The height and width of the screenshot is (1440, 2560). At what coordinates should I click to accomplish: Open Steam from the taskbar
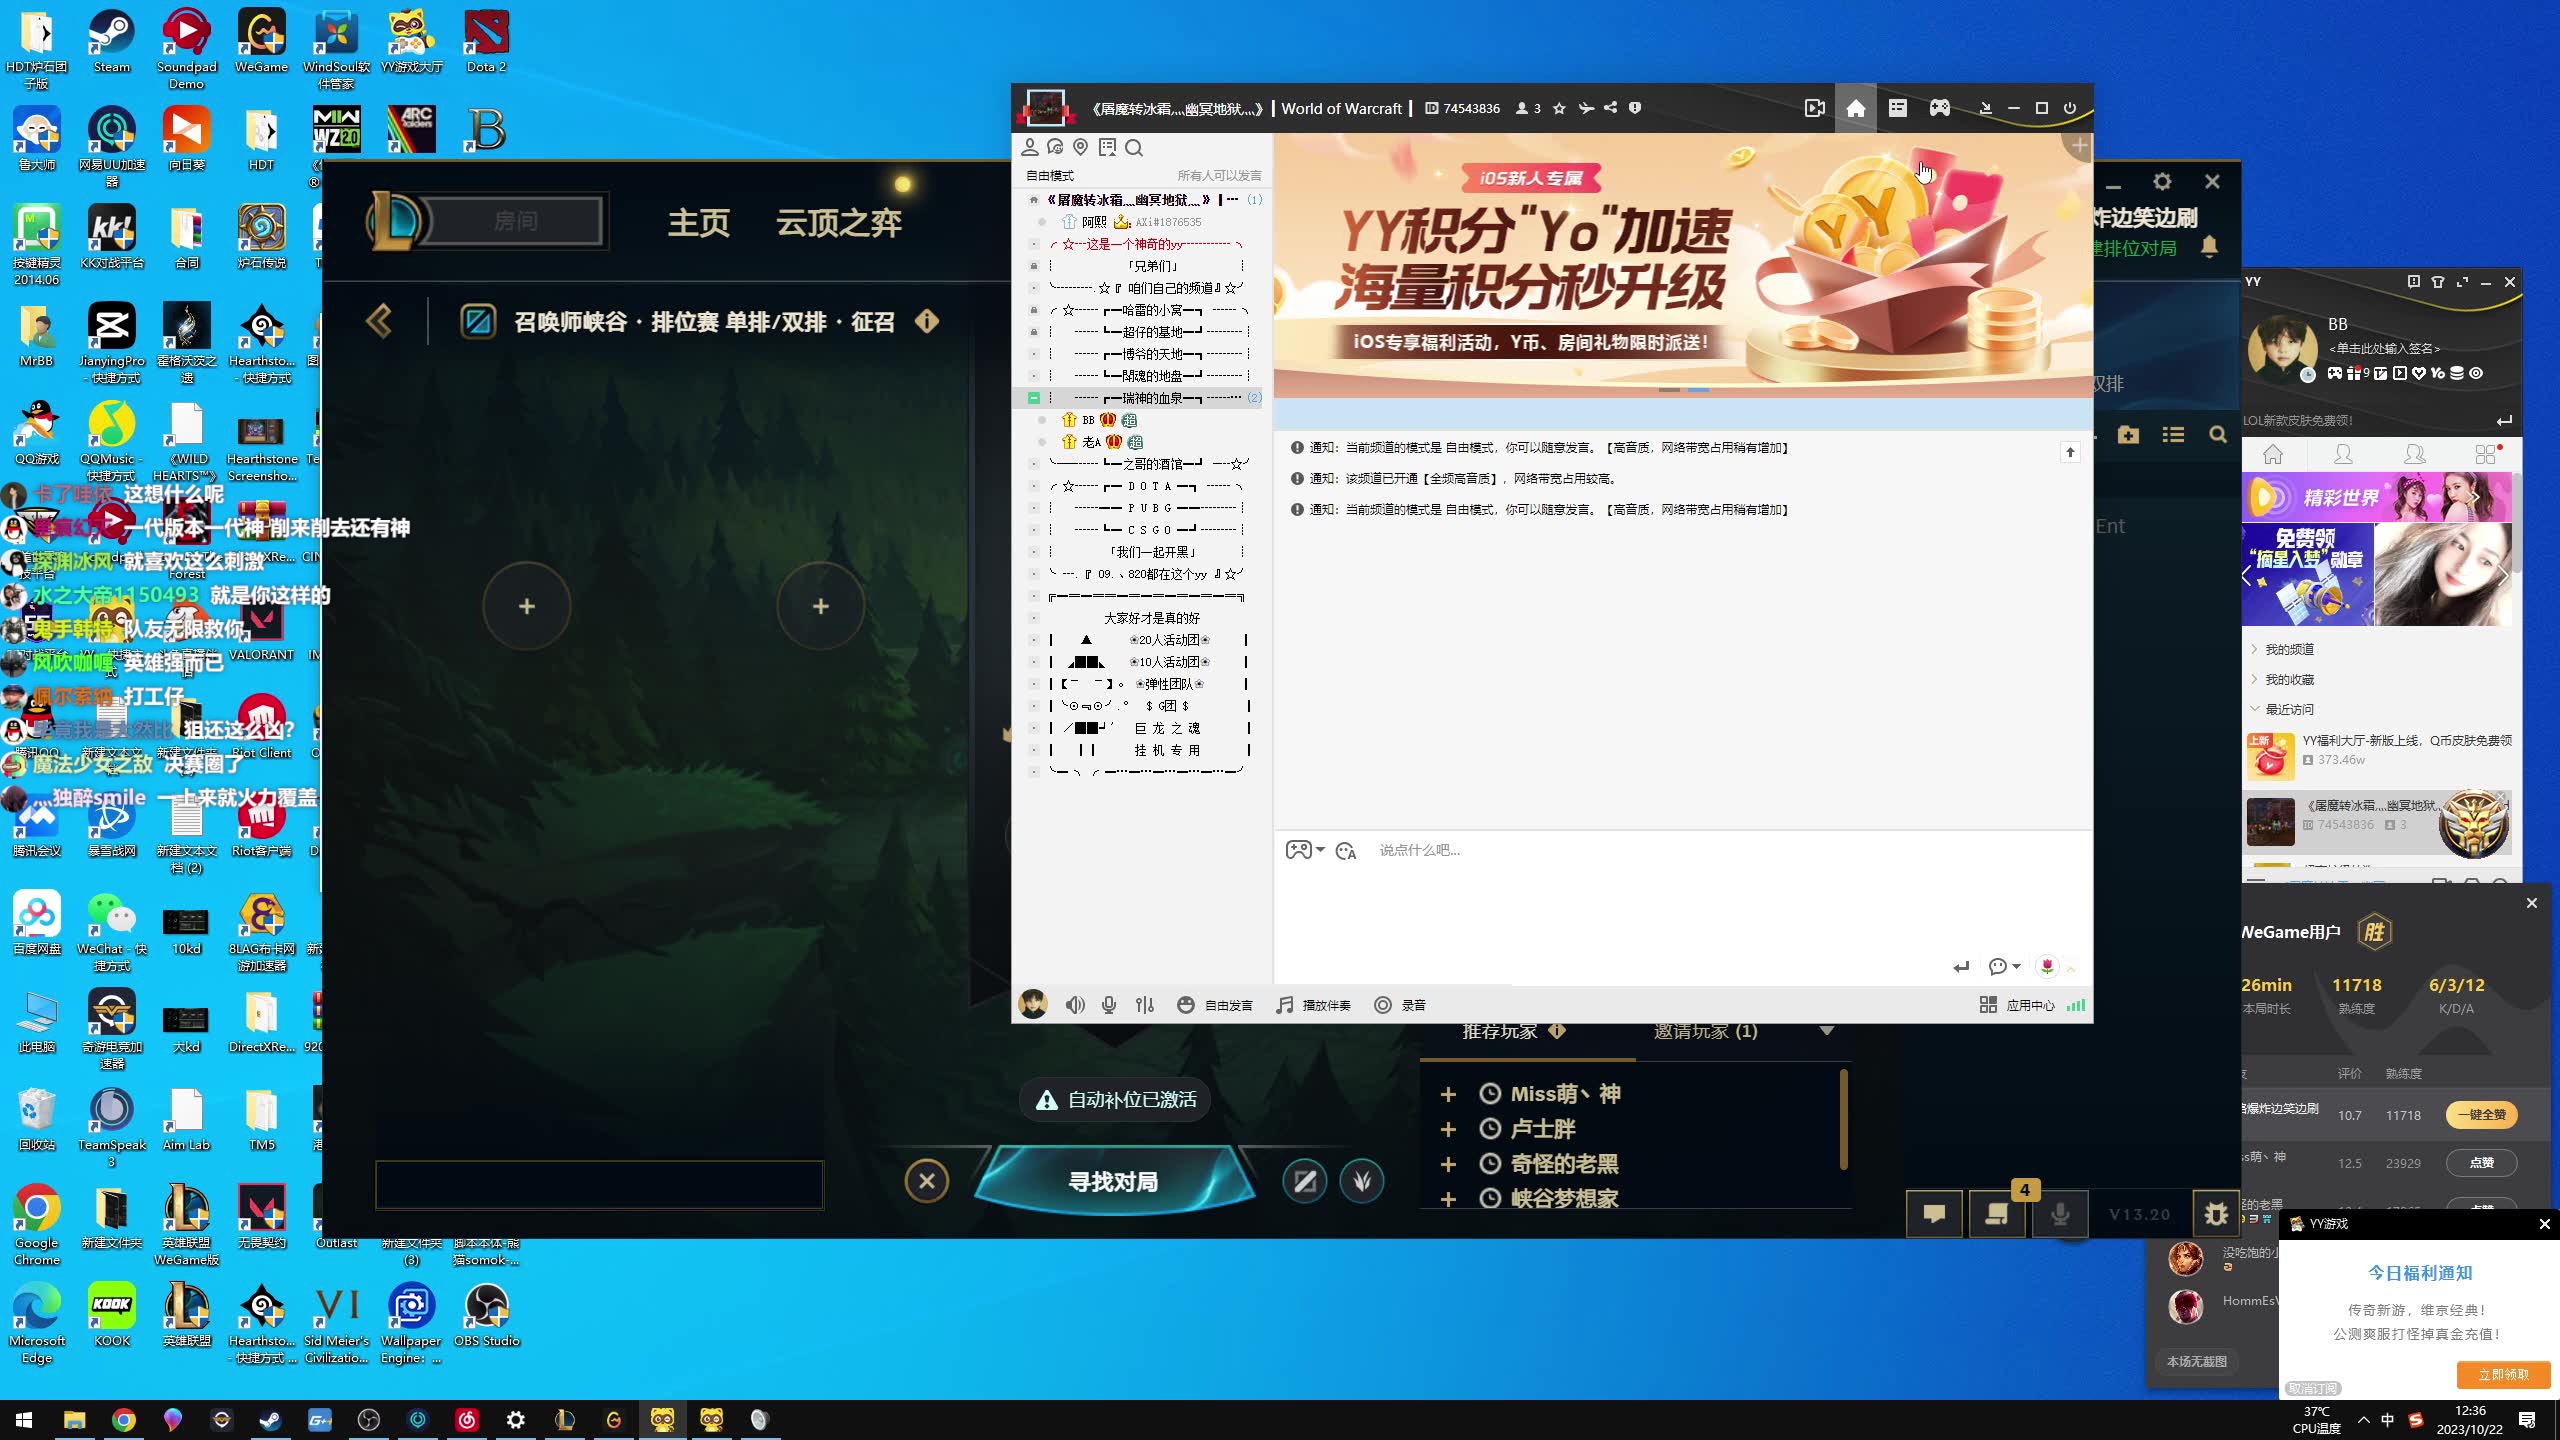point(270,1420)
